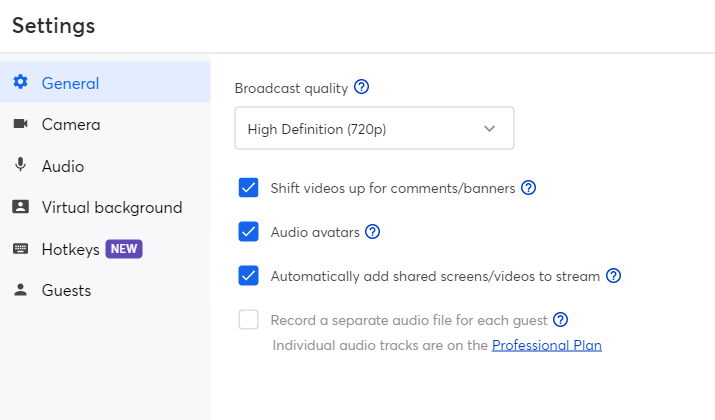Click the Shift videos up for comments/banners label
This screenshot has height=420, width=715.
coord(393,188)
